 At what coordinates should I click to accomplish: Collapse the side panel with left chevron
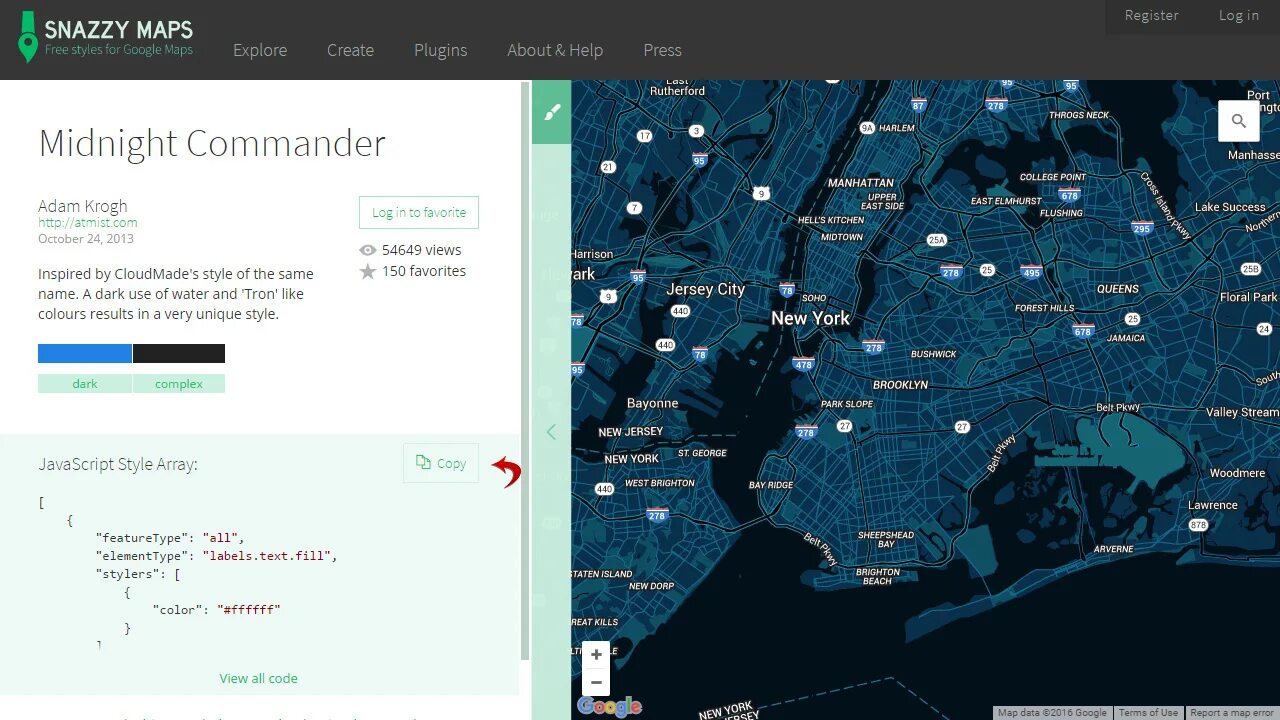(551, 432)
